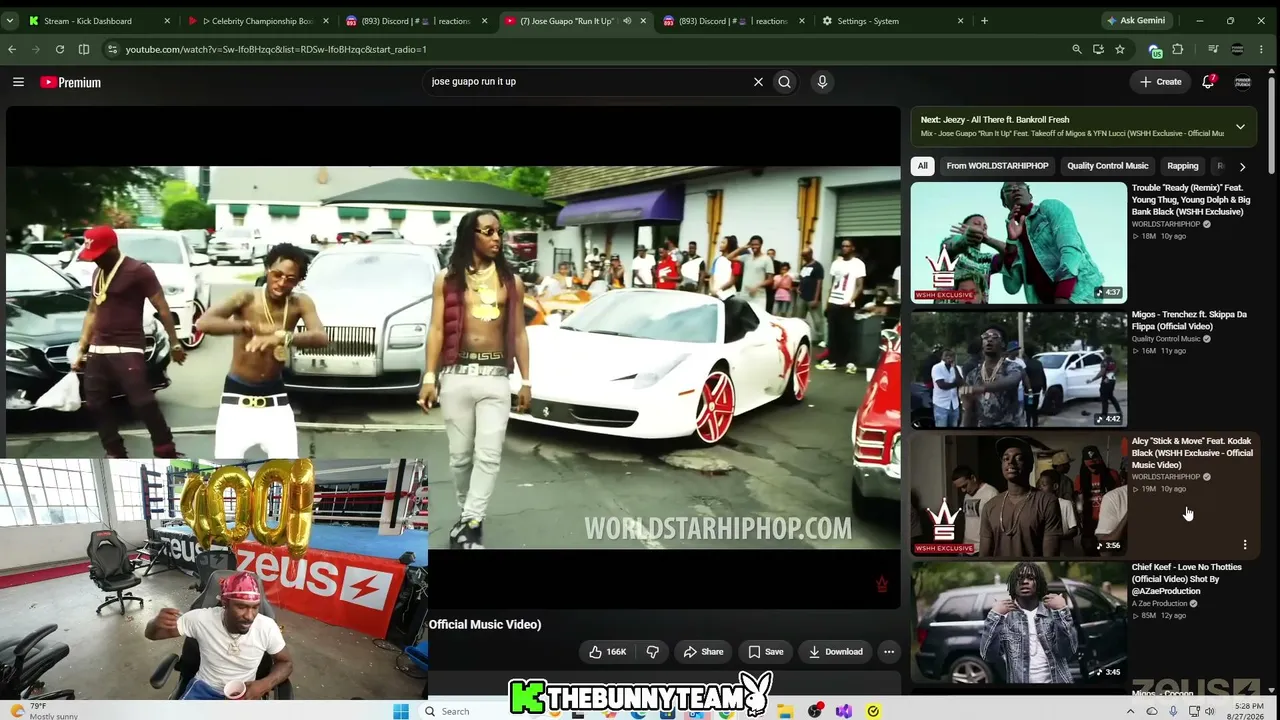The width and height of the screenshot is (1280, 720).
Task: Open Ask Gemini in the browser
Action: (1135, 20)
